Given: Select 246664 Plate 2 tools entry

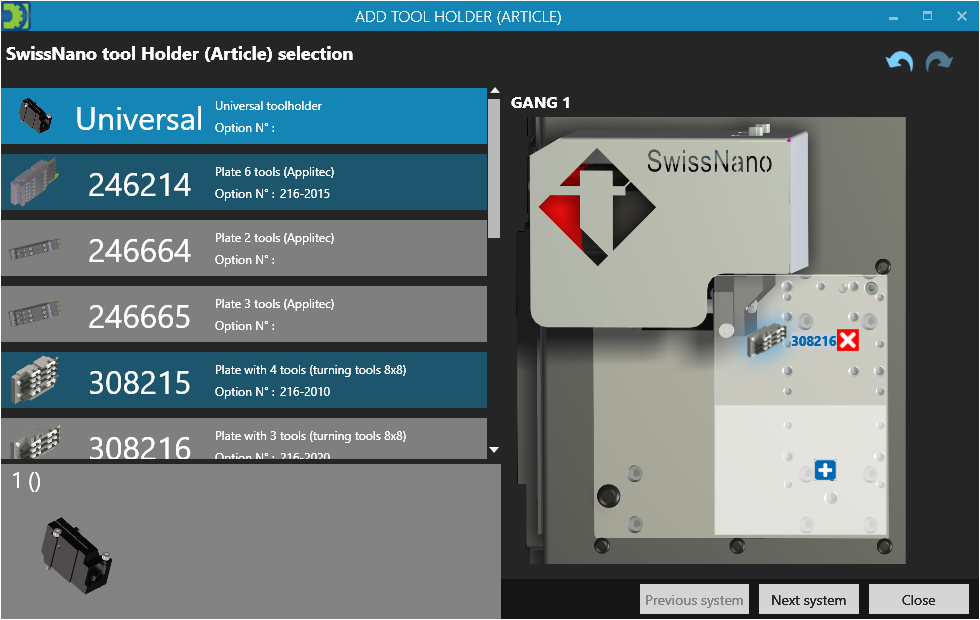Looking at the screenshot, I should 243,249.
